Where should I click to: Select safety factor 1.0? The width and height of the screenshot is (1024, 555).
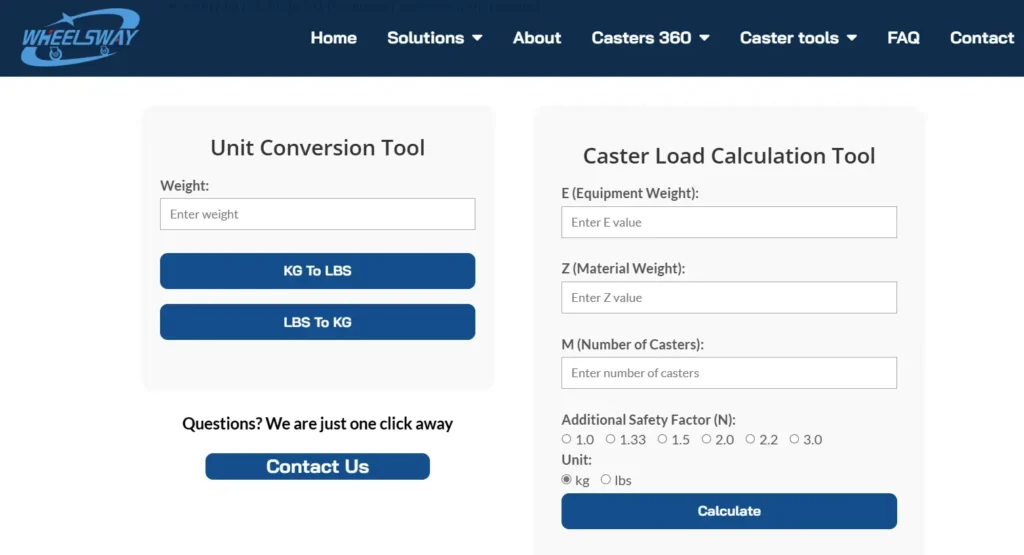[x=566, y=439]
